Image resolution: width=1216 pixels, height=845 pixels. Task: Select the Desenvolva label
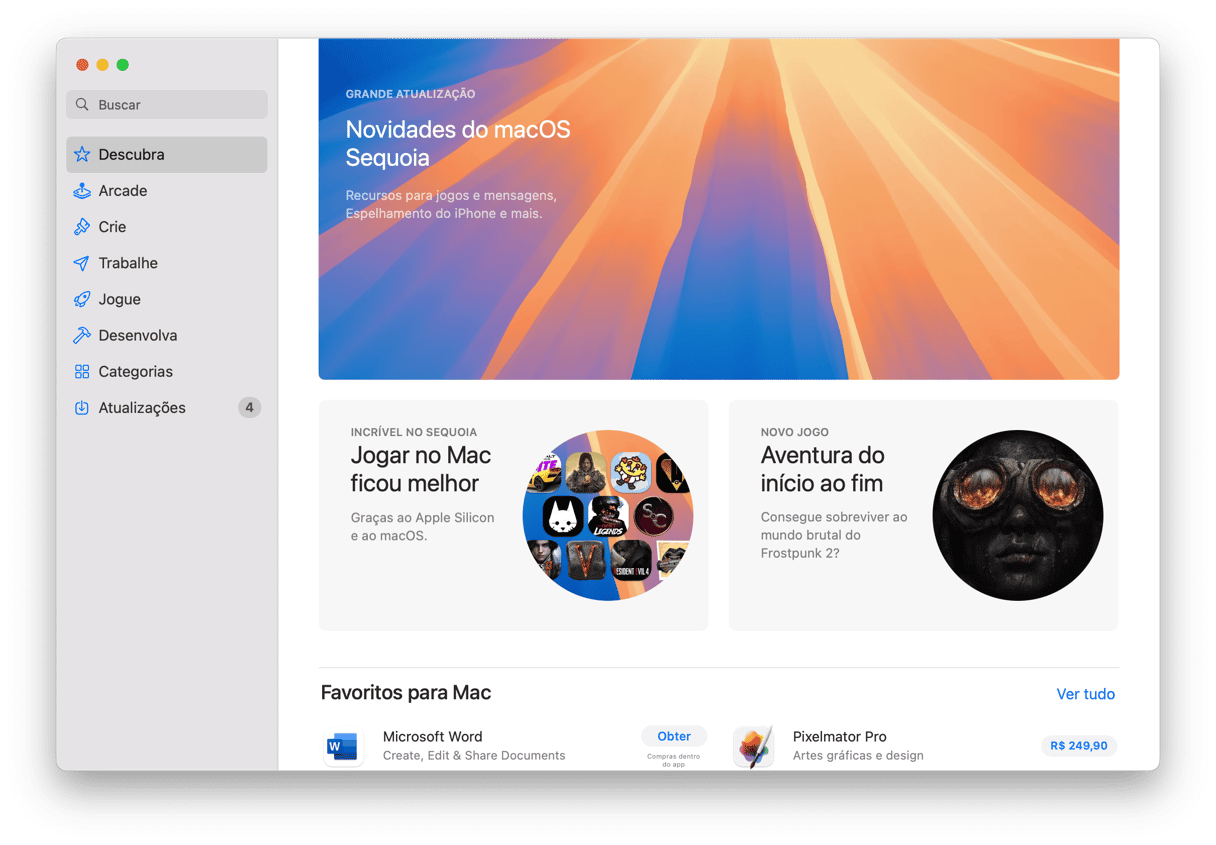138,335
